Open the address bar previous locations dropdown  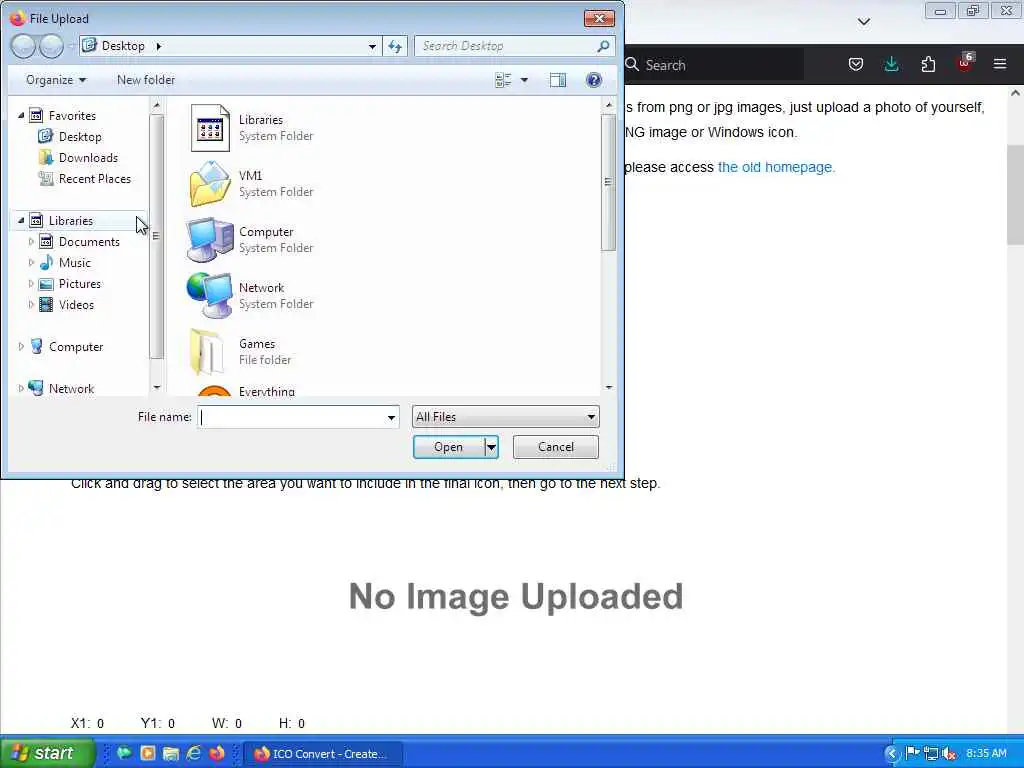coord(372,46)
